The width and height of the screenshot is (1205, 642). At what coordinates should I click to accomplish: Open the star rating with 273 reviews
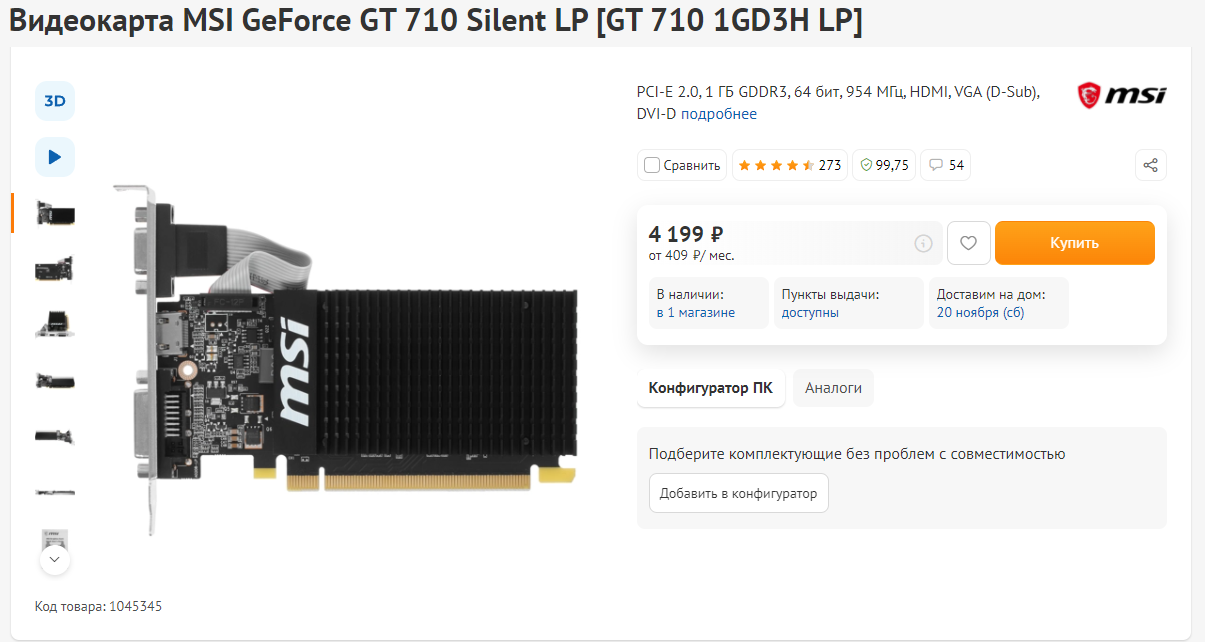[789, 165]
